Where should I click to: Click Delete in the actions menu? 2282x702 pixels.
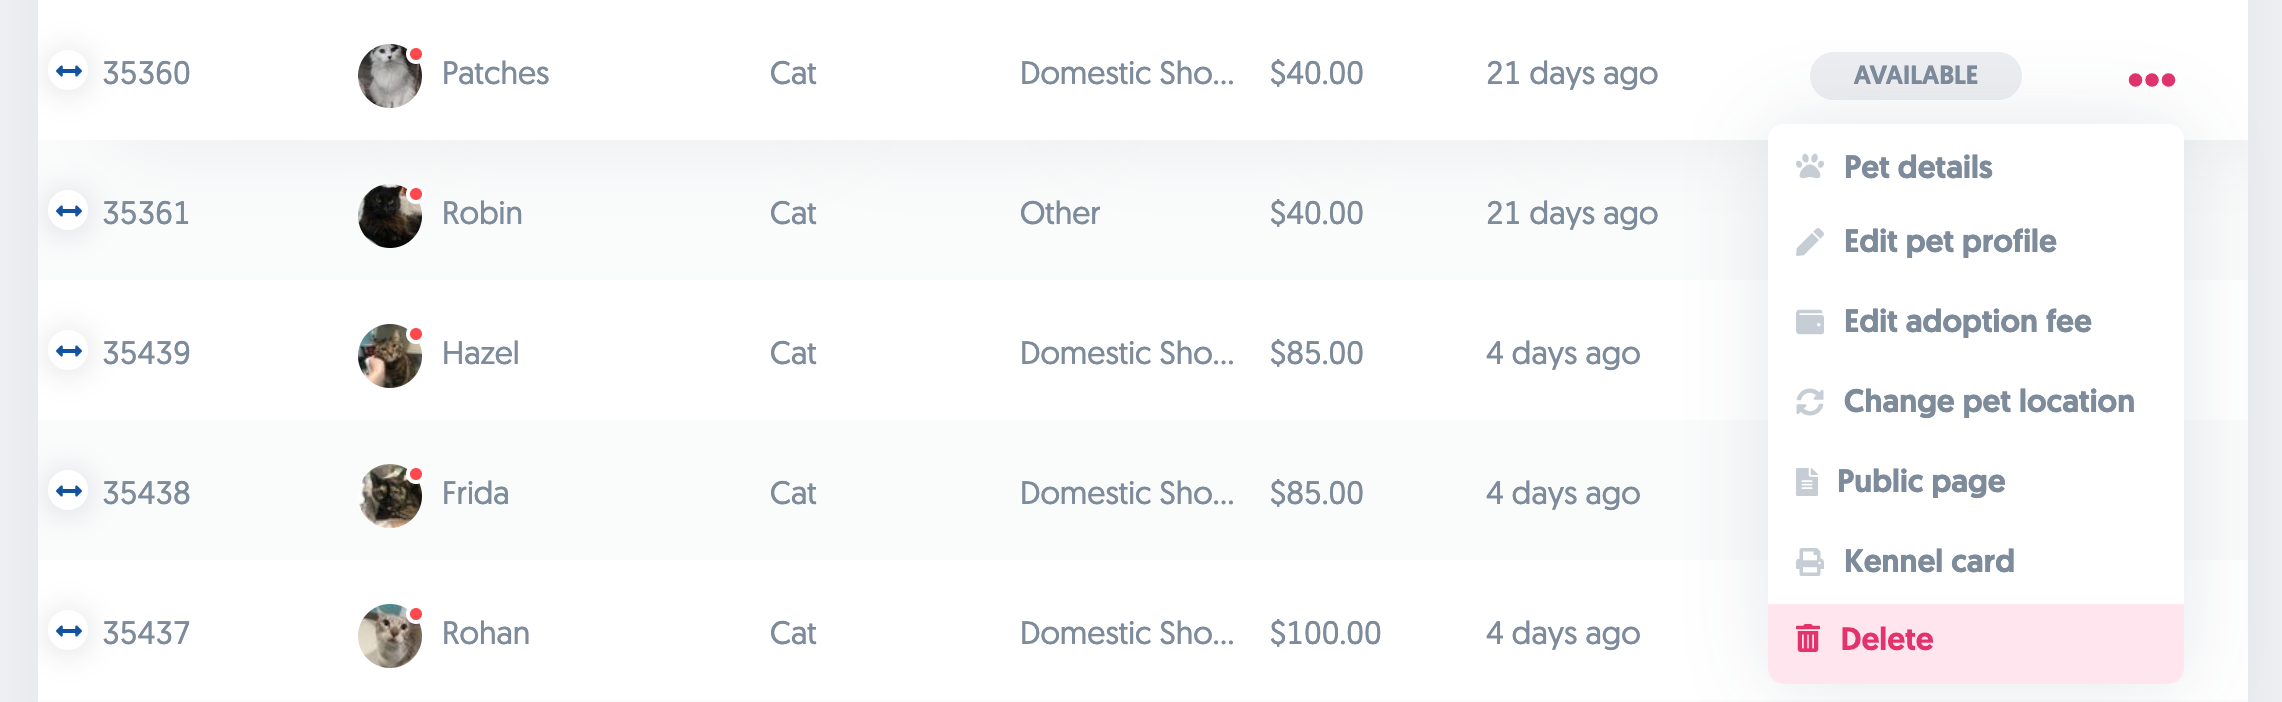pos(1886,639)
